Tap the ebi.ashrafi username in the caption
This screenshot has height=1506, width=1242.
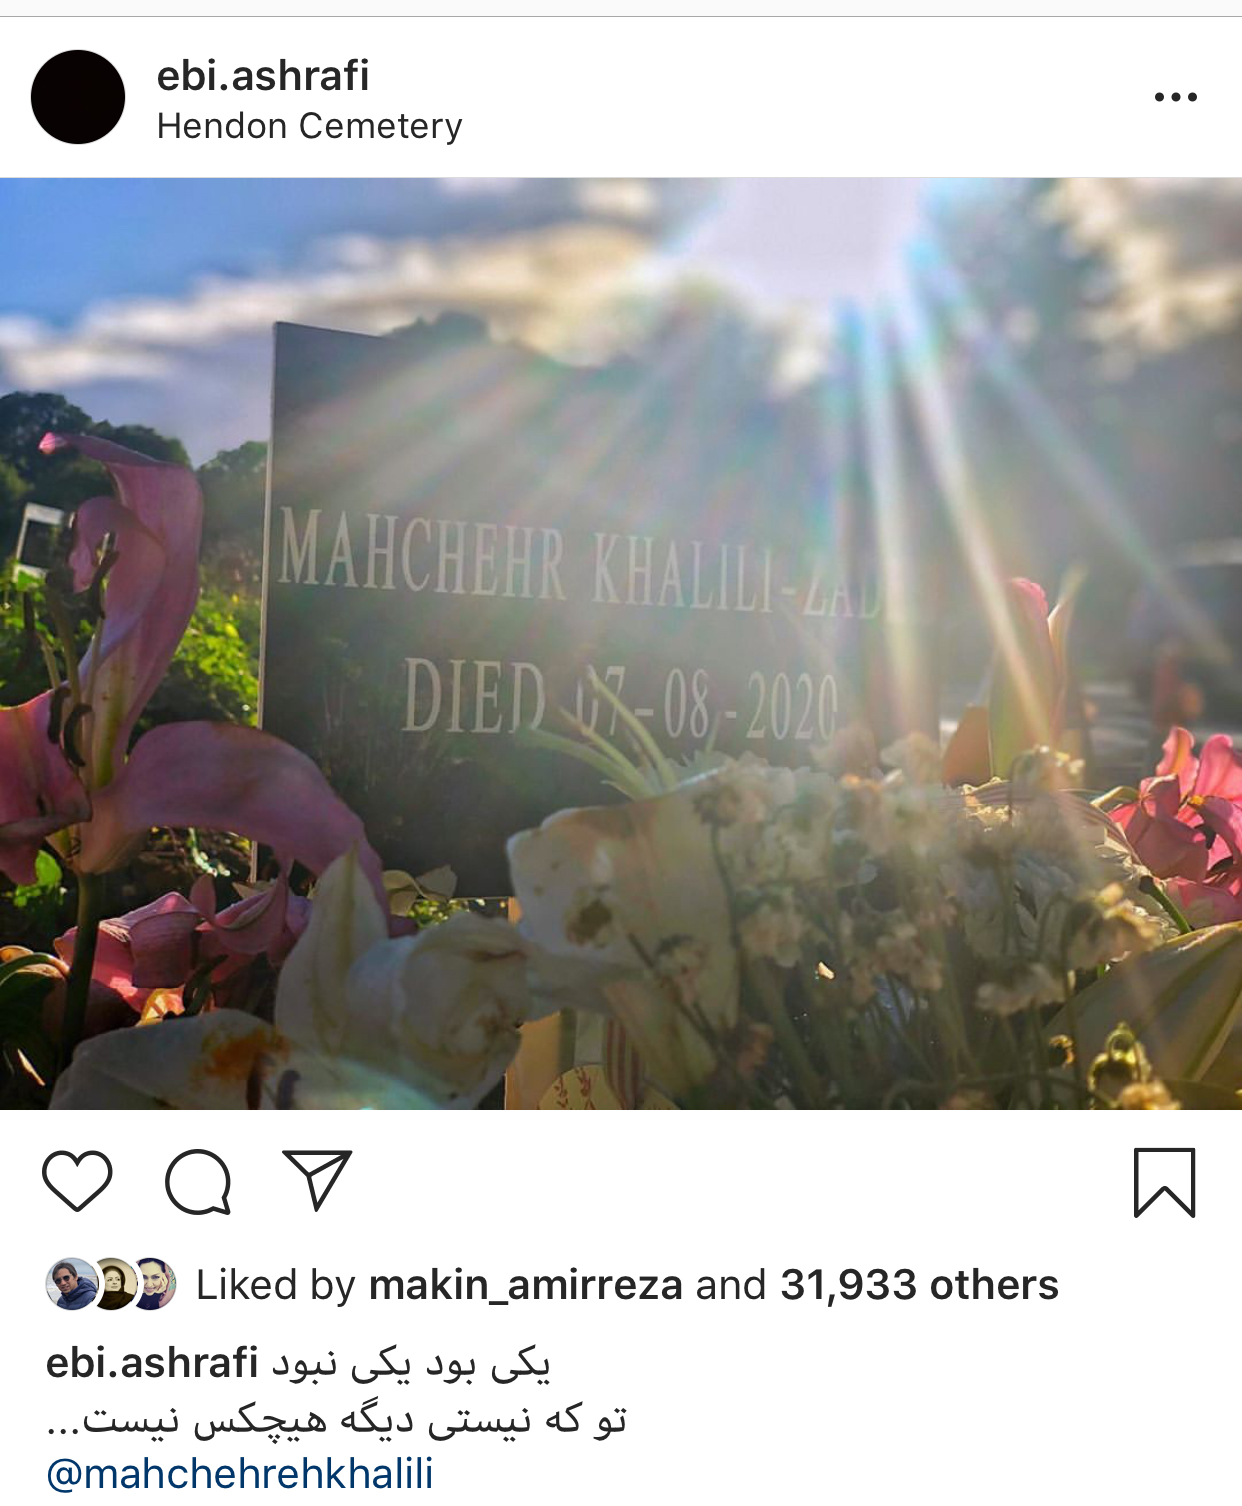(x=152, y=1363)
